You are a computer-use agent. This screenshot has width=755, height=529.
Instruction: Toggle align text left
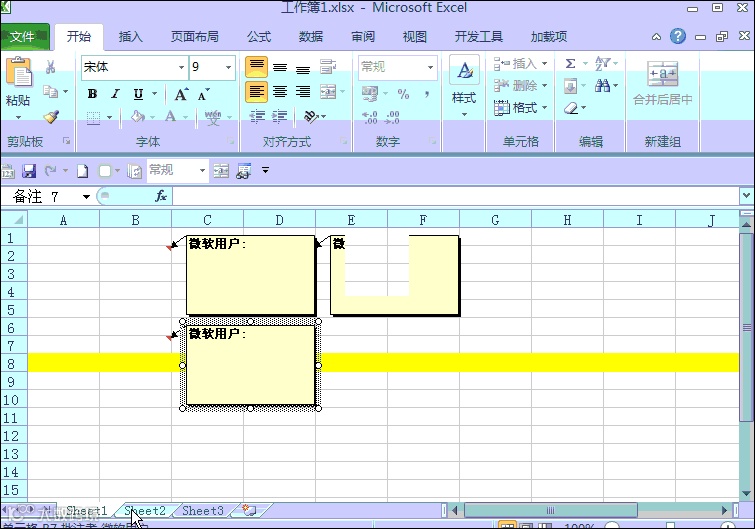(x=256, y=91)
